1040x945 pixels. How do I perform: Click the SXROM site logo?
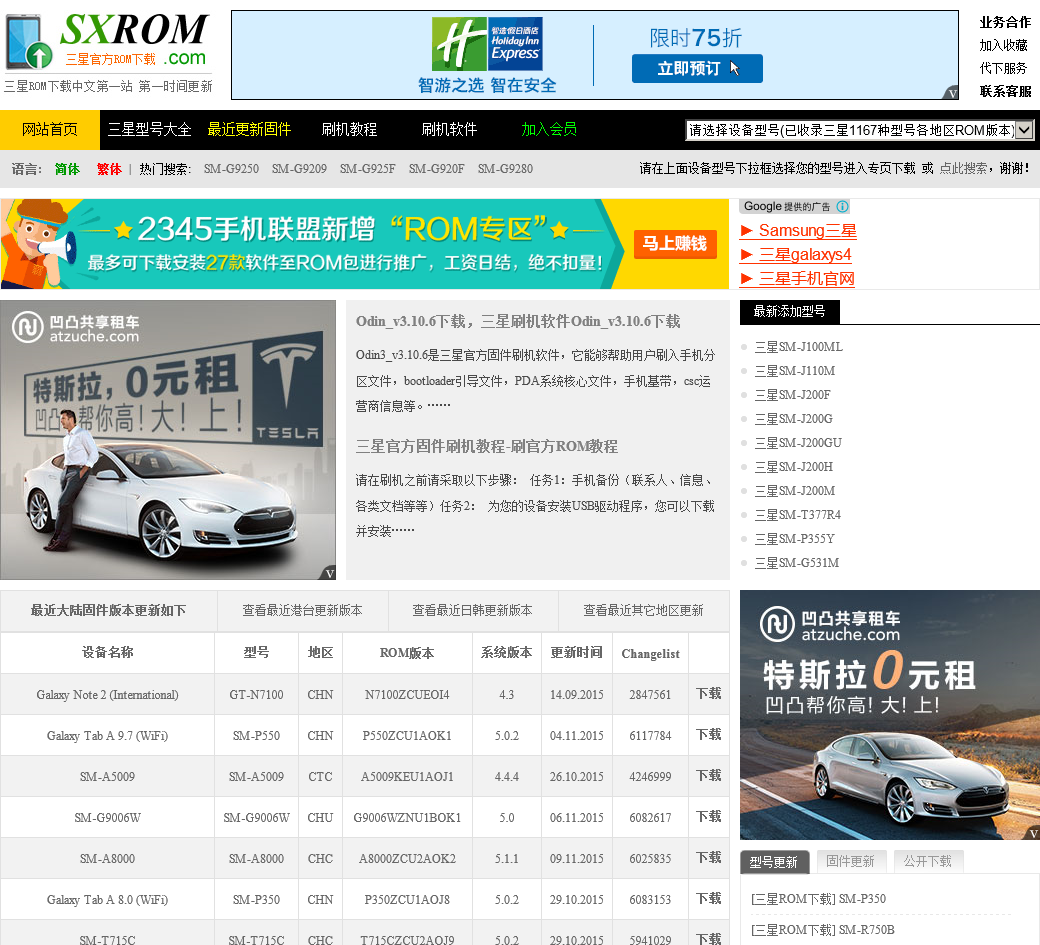coord(108,52)
